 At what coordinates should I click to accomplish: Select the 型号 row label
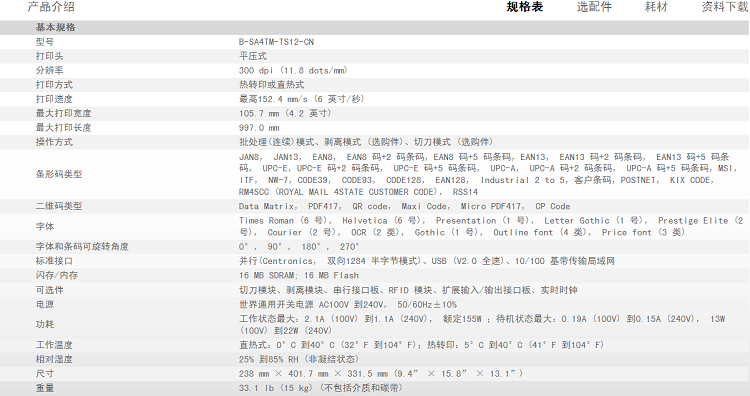pos(45,42)
